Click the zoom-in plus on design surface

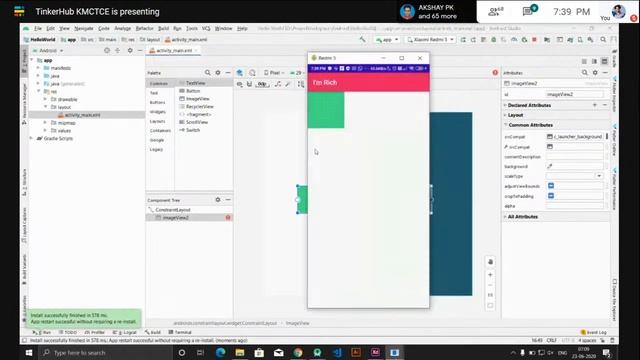pyautogui.click(x=490, y=275)
